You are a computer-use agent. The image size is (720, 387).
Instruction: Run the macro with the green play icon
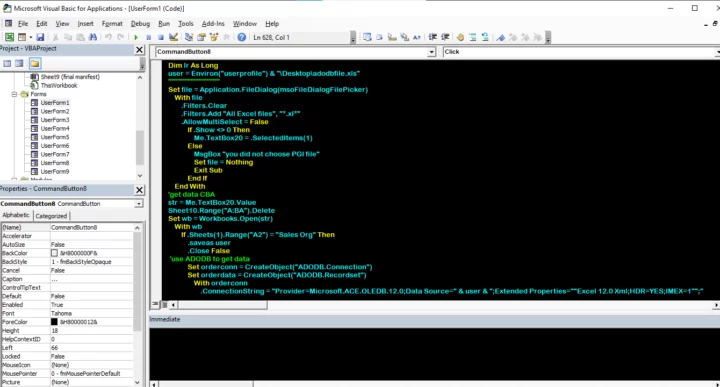[x=136, y=37]
